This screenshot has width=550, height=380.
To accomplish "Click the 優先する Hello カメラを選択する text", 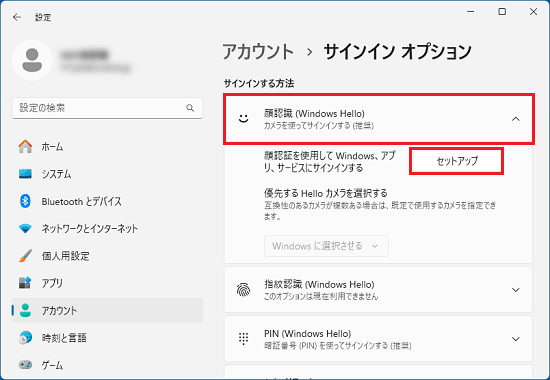I will pyautogui.click(x=326, y=193).
